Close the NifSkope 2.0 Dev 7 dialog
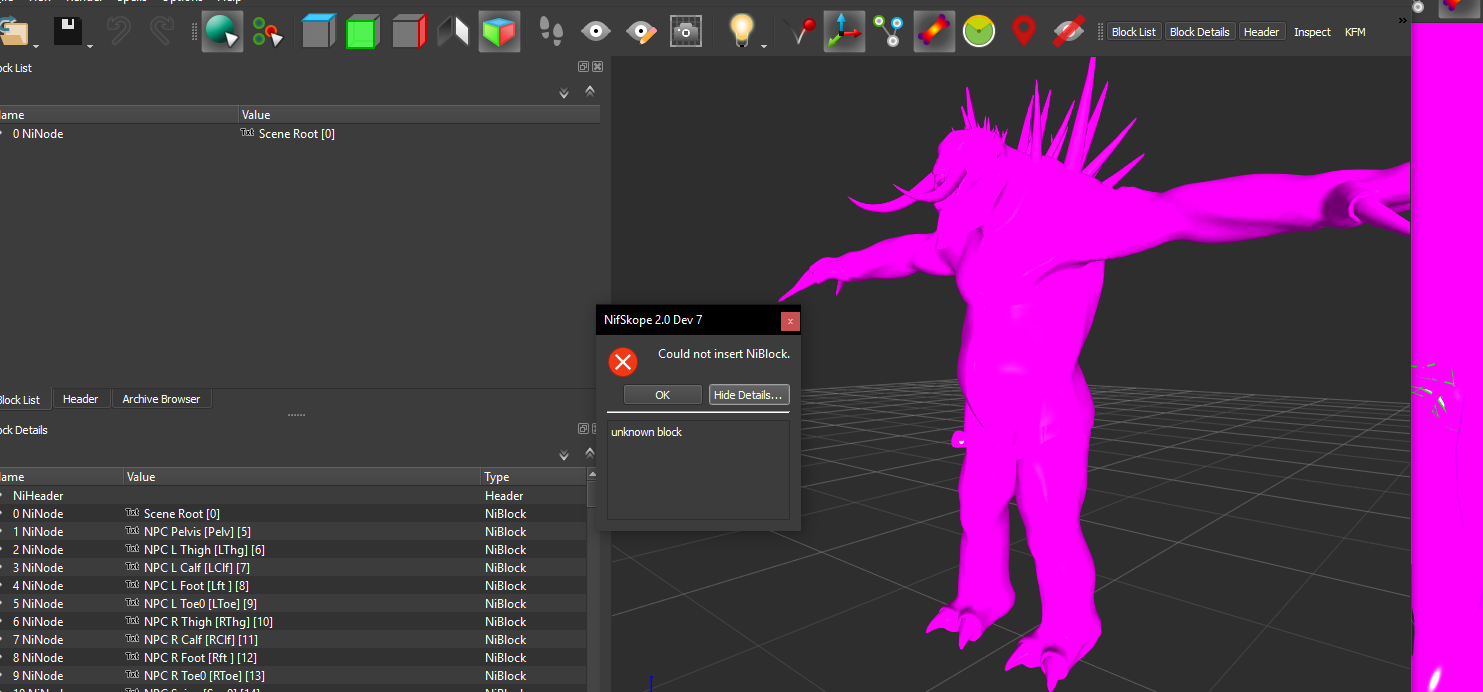Viewport: 1483px width, 692px height. point(790,322)
